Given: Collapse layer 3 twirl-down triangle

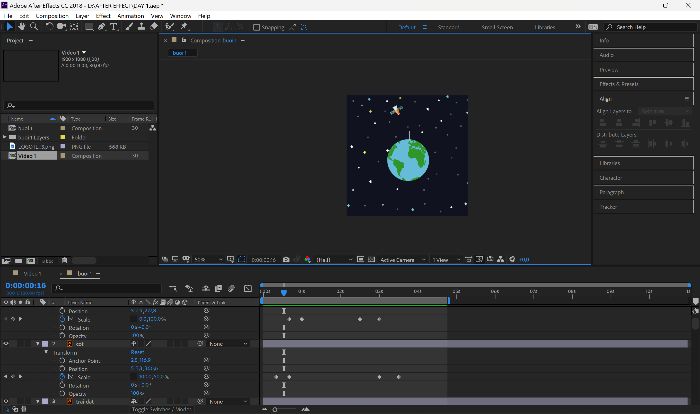Looking at the screenshot, I should coord(38,401).
